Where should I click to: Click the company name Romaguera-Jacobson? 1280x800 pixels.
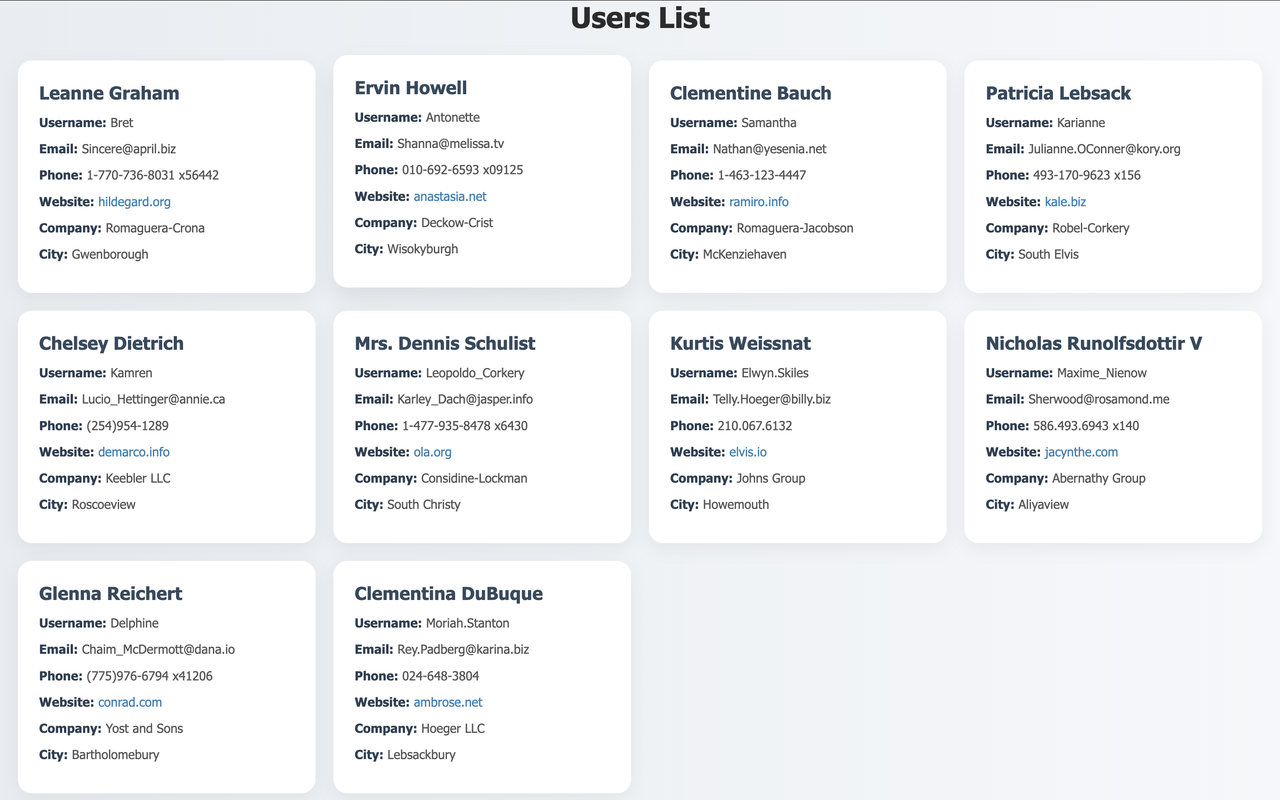tap(795, 228)
